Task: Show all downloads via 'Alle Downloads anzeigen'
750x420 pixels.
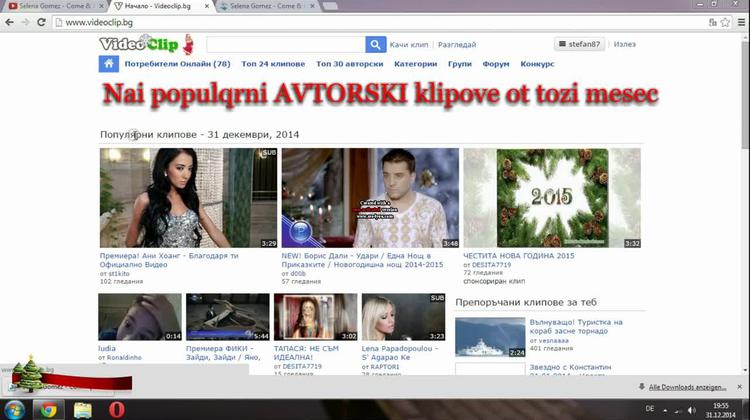Action: point(690,386)
